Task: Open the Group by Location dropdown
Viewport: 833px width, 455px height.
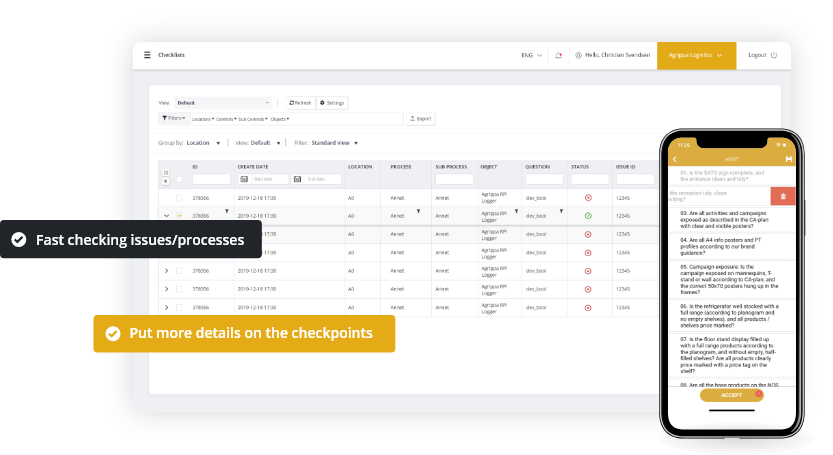Action: [x=204, y=143]
